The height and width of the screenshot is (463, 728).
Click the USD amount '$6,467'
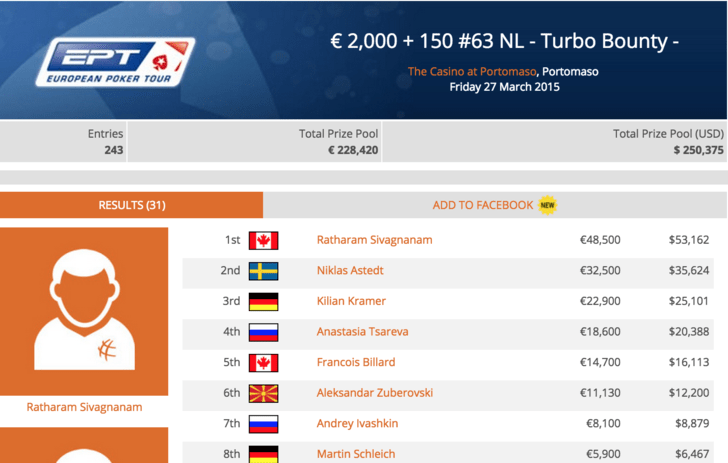tap(692, 454)
